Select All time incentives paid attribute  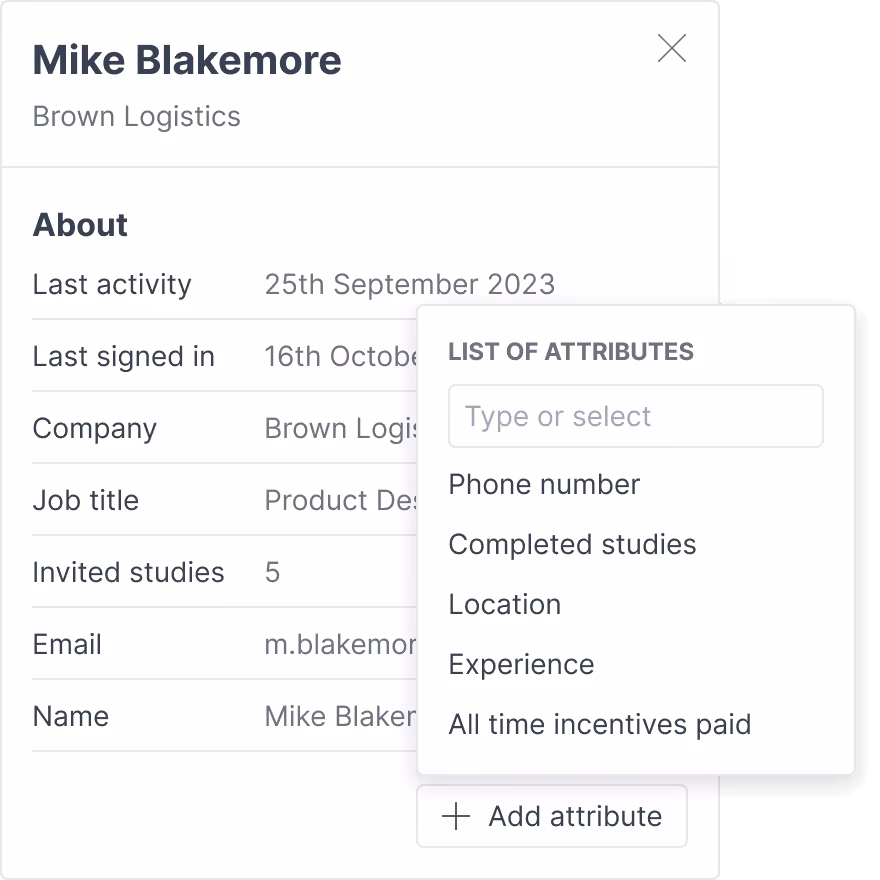pyautogui.click(x=600, y=724)
